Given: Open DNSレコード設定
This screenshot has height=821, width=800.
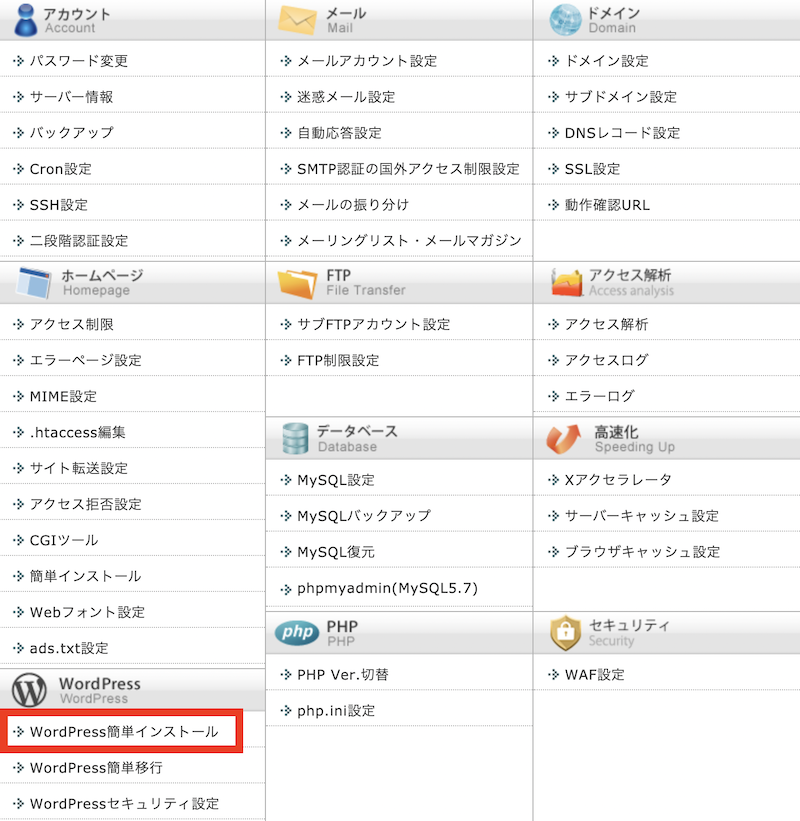Looking at the screenshot, I should 622,132.
